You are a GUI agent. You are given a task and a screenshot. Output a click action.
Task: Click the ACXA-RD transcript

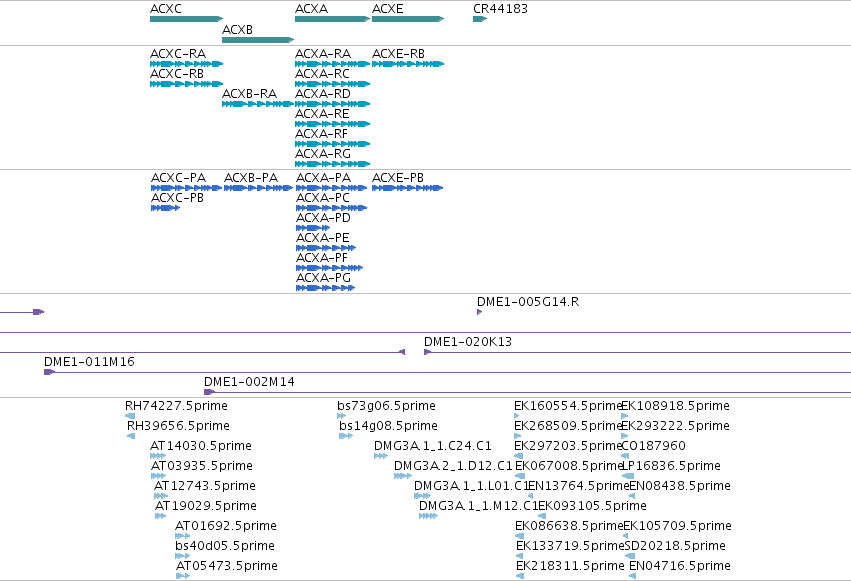click(x=332, y=104)
